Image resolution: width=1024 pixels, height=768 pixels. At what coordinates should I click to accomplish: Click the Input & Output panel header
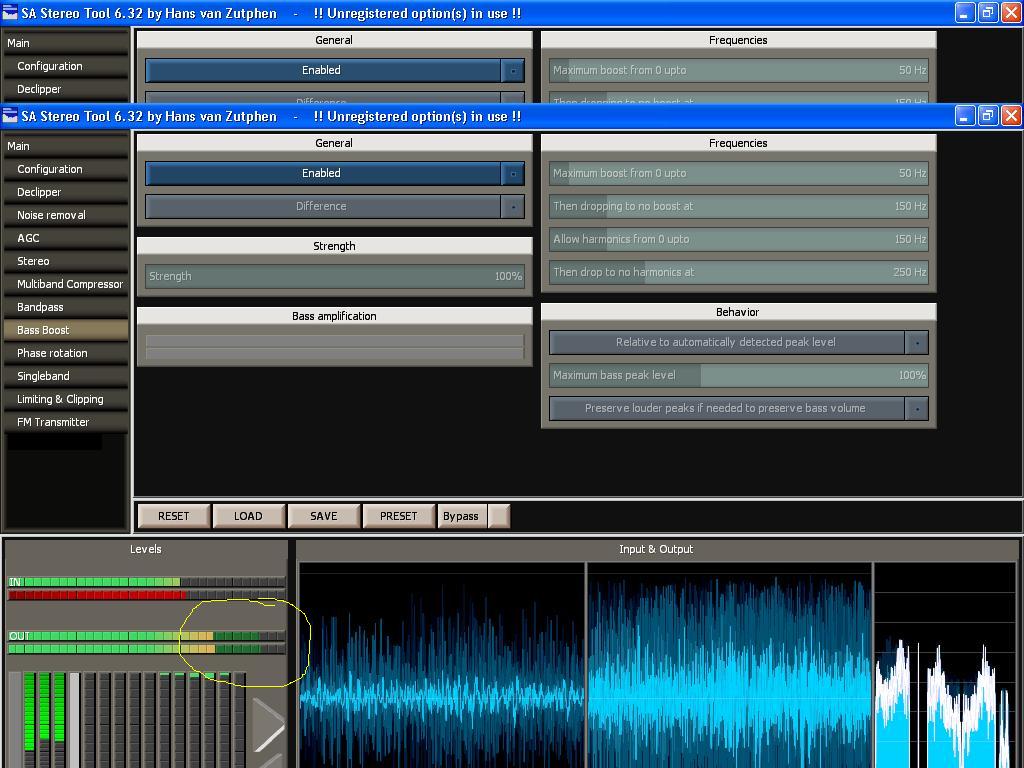pos(656,549)
